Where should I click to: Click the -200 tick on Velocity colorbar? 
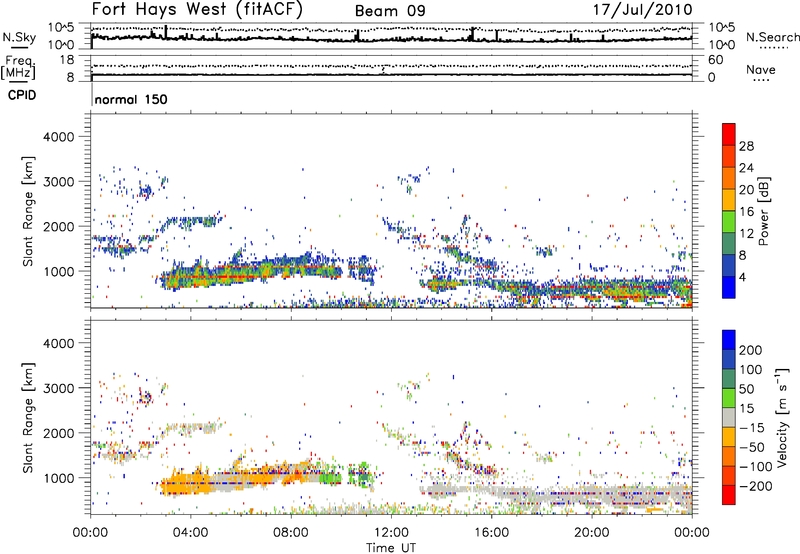coord(756,486)
